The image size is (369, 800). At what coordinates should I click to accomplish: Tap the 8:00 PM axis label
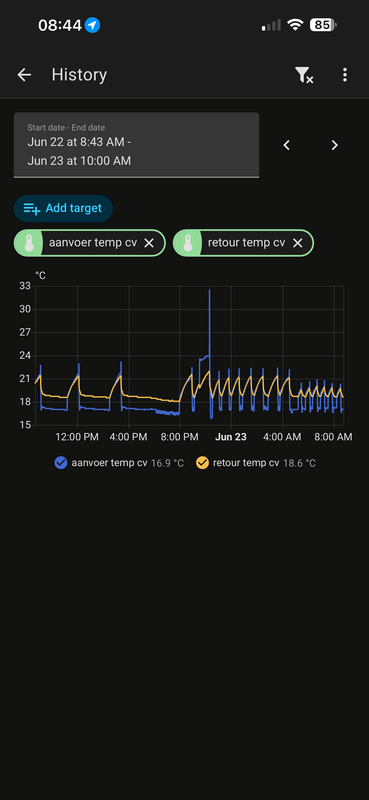pos(179,437)
